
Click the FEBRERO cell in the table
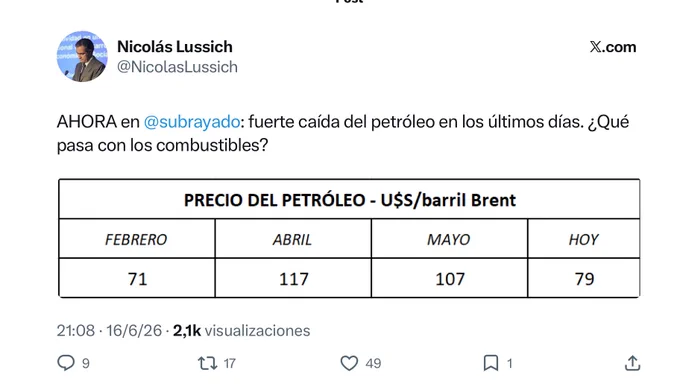[x=137, y=239]
